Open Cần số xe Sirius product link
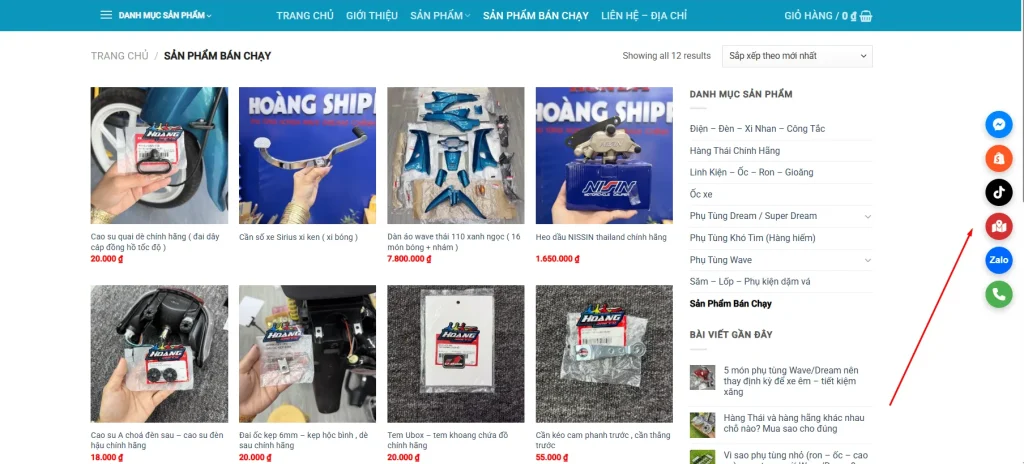The width and height of the screenshot is (1024, 464). (x=298, y=237)
